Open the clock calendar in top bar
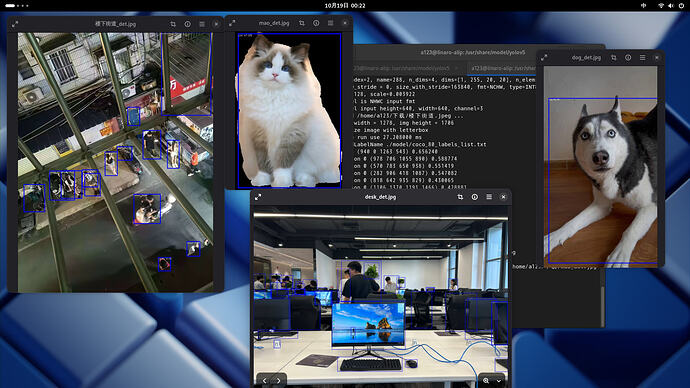Viewport: 690px width, 388px height. (x=345, y=6)
